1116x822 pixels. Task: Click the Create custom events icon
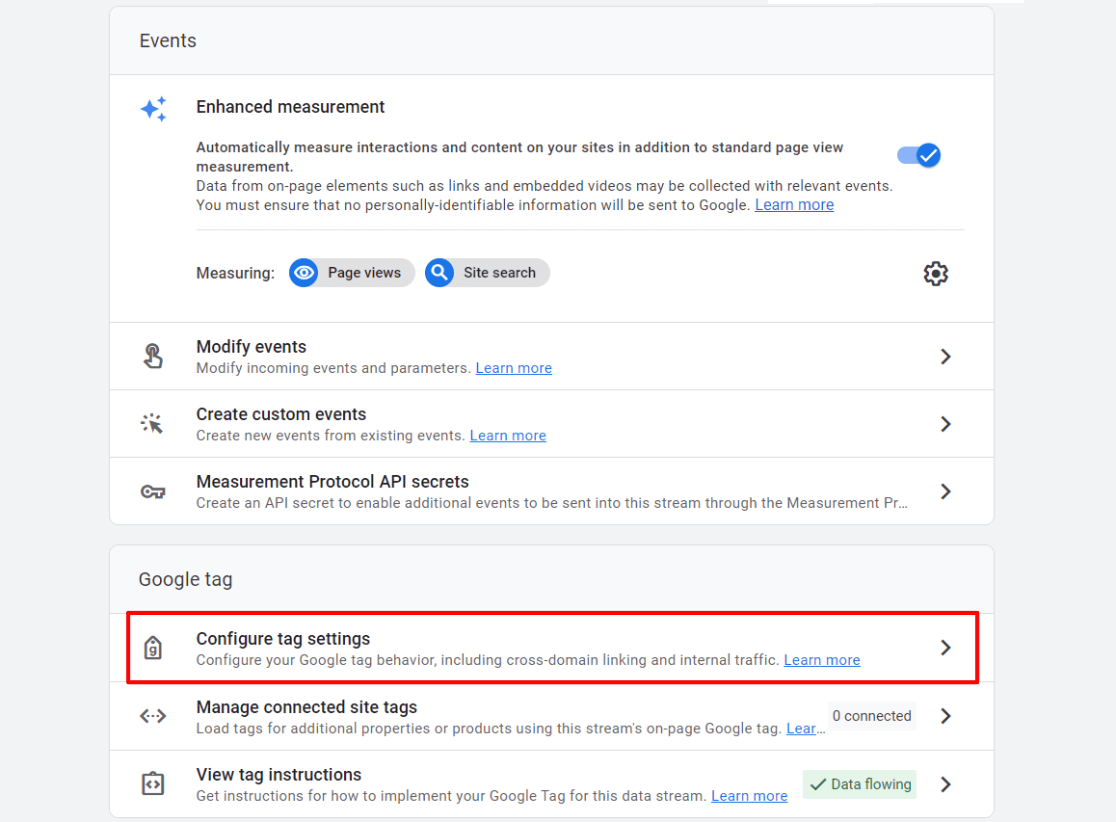[x=153, y=423]
